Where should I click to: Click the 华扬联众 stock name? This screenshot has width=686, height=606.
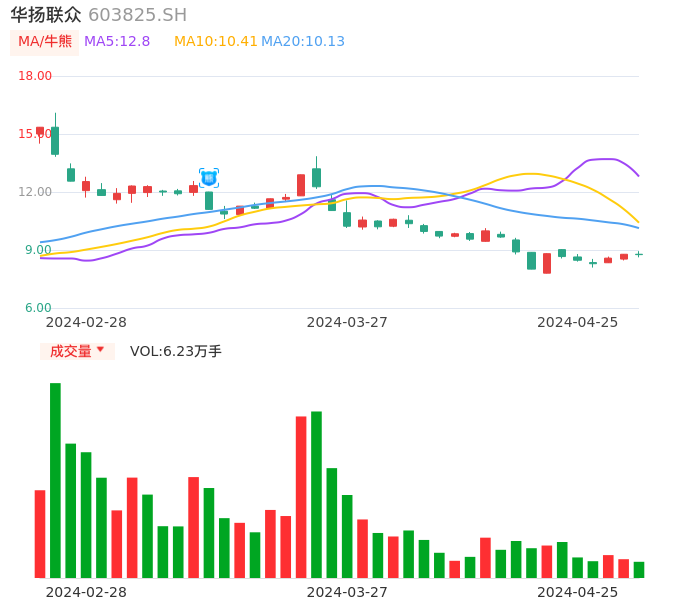(x=46, y=15)
